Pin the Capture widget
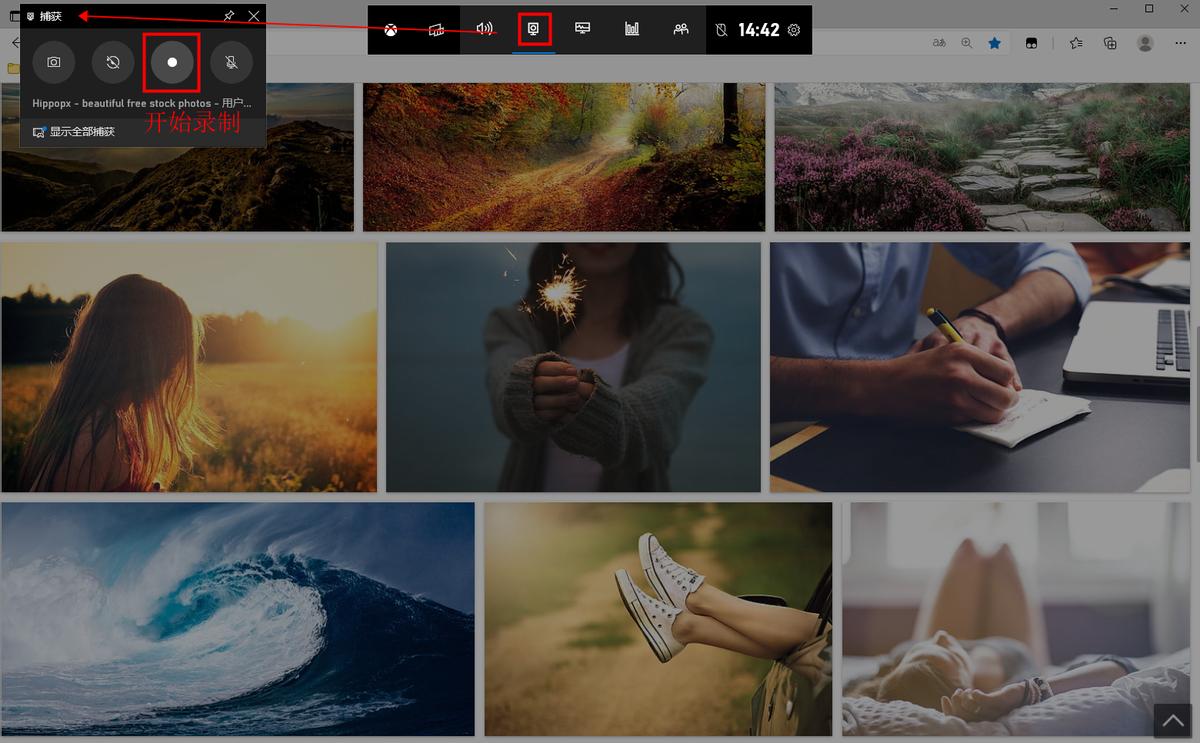The image size is (1200, 743). coord(229,16)
